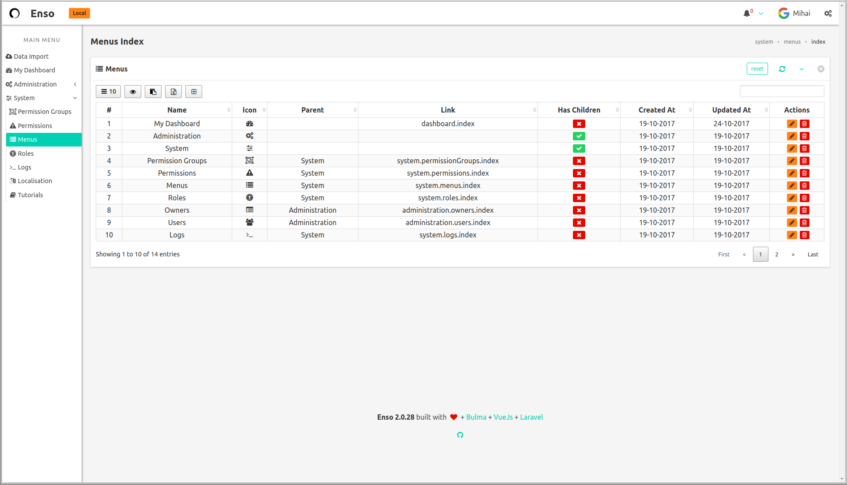Sort table by Icon column
The width and height of the screenshot is (847, 485).
coord(250,110)
